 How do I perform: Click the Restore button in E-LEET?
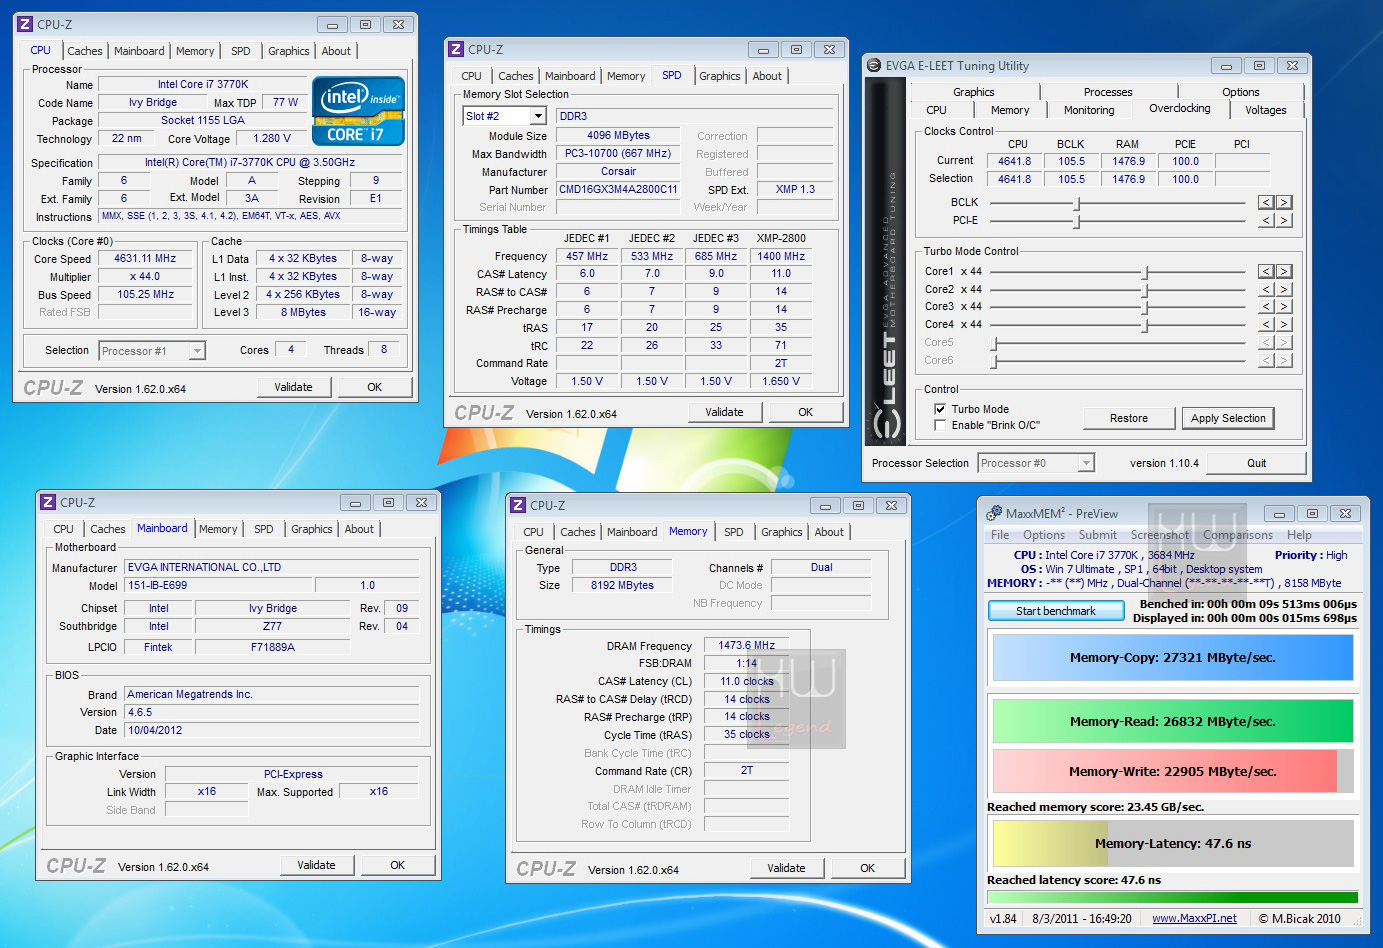click(x=1129, y=418)
